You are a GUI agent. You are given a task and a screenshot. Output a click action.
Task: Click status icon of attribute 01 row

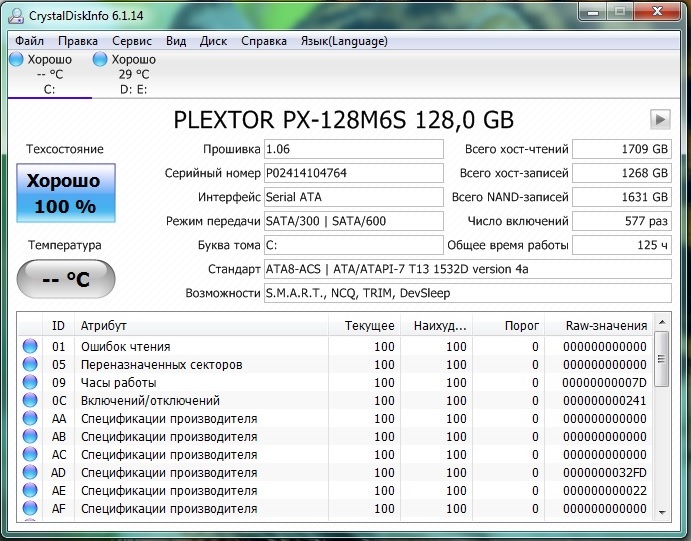[x=30, y=346]
